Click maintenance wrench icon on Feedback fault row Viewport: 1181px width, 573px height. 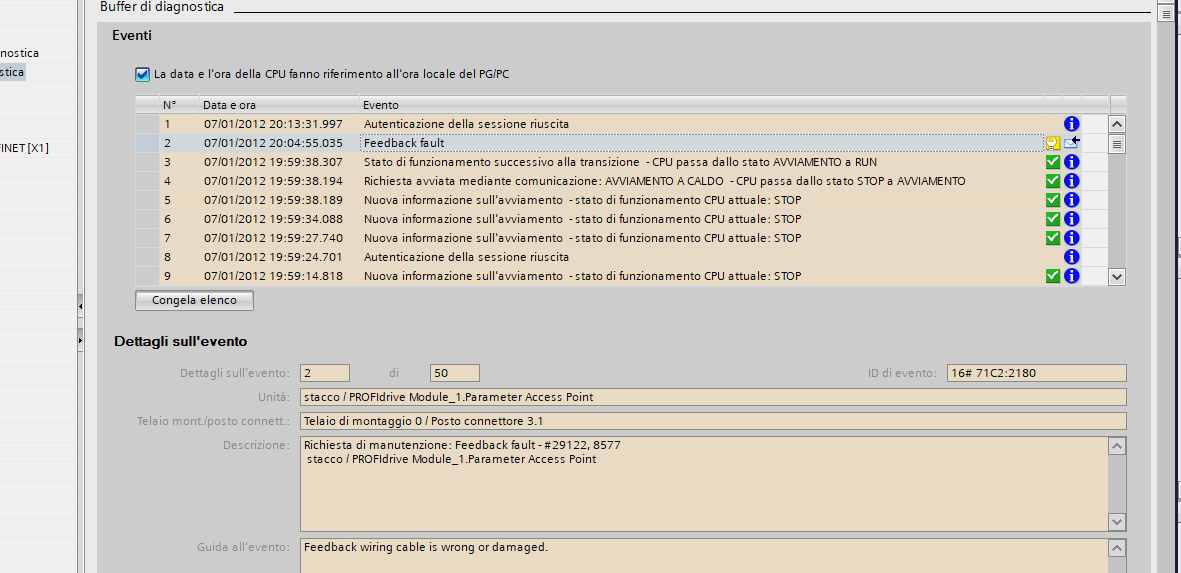1052,143
